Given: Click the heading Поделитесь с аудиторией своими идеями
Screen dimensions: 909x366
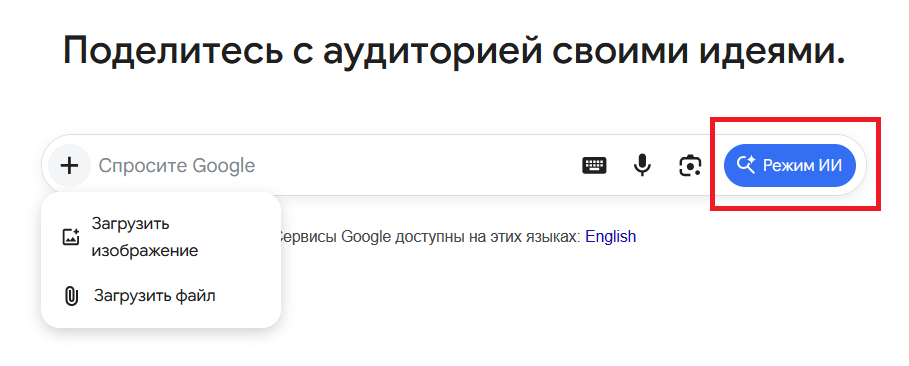Looking at the screenshot, I should coord(454,51).
